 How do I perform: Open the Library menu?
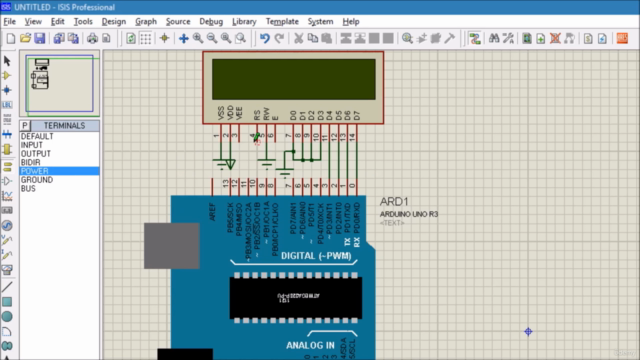(x=244, y=22)
